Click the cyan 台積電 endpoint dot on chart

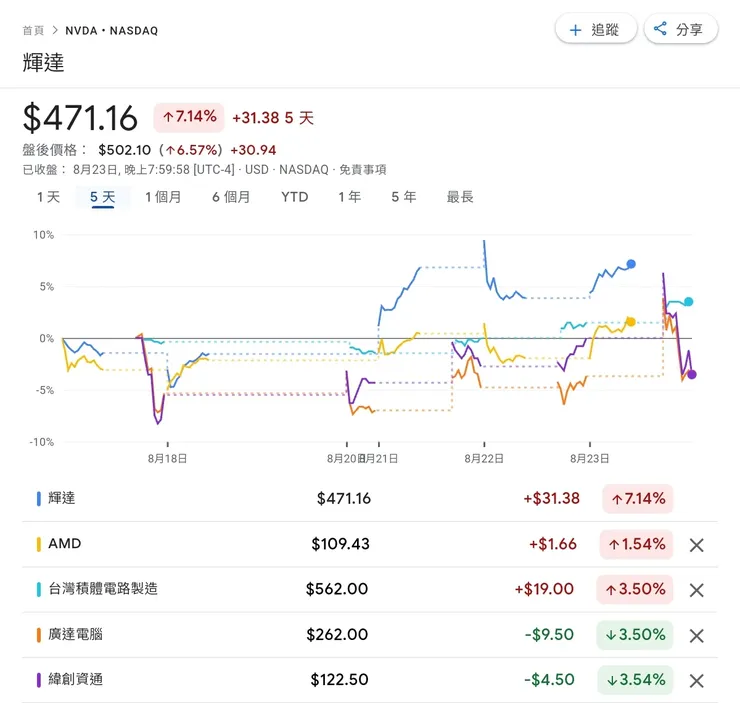[689, 301]
